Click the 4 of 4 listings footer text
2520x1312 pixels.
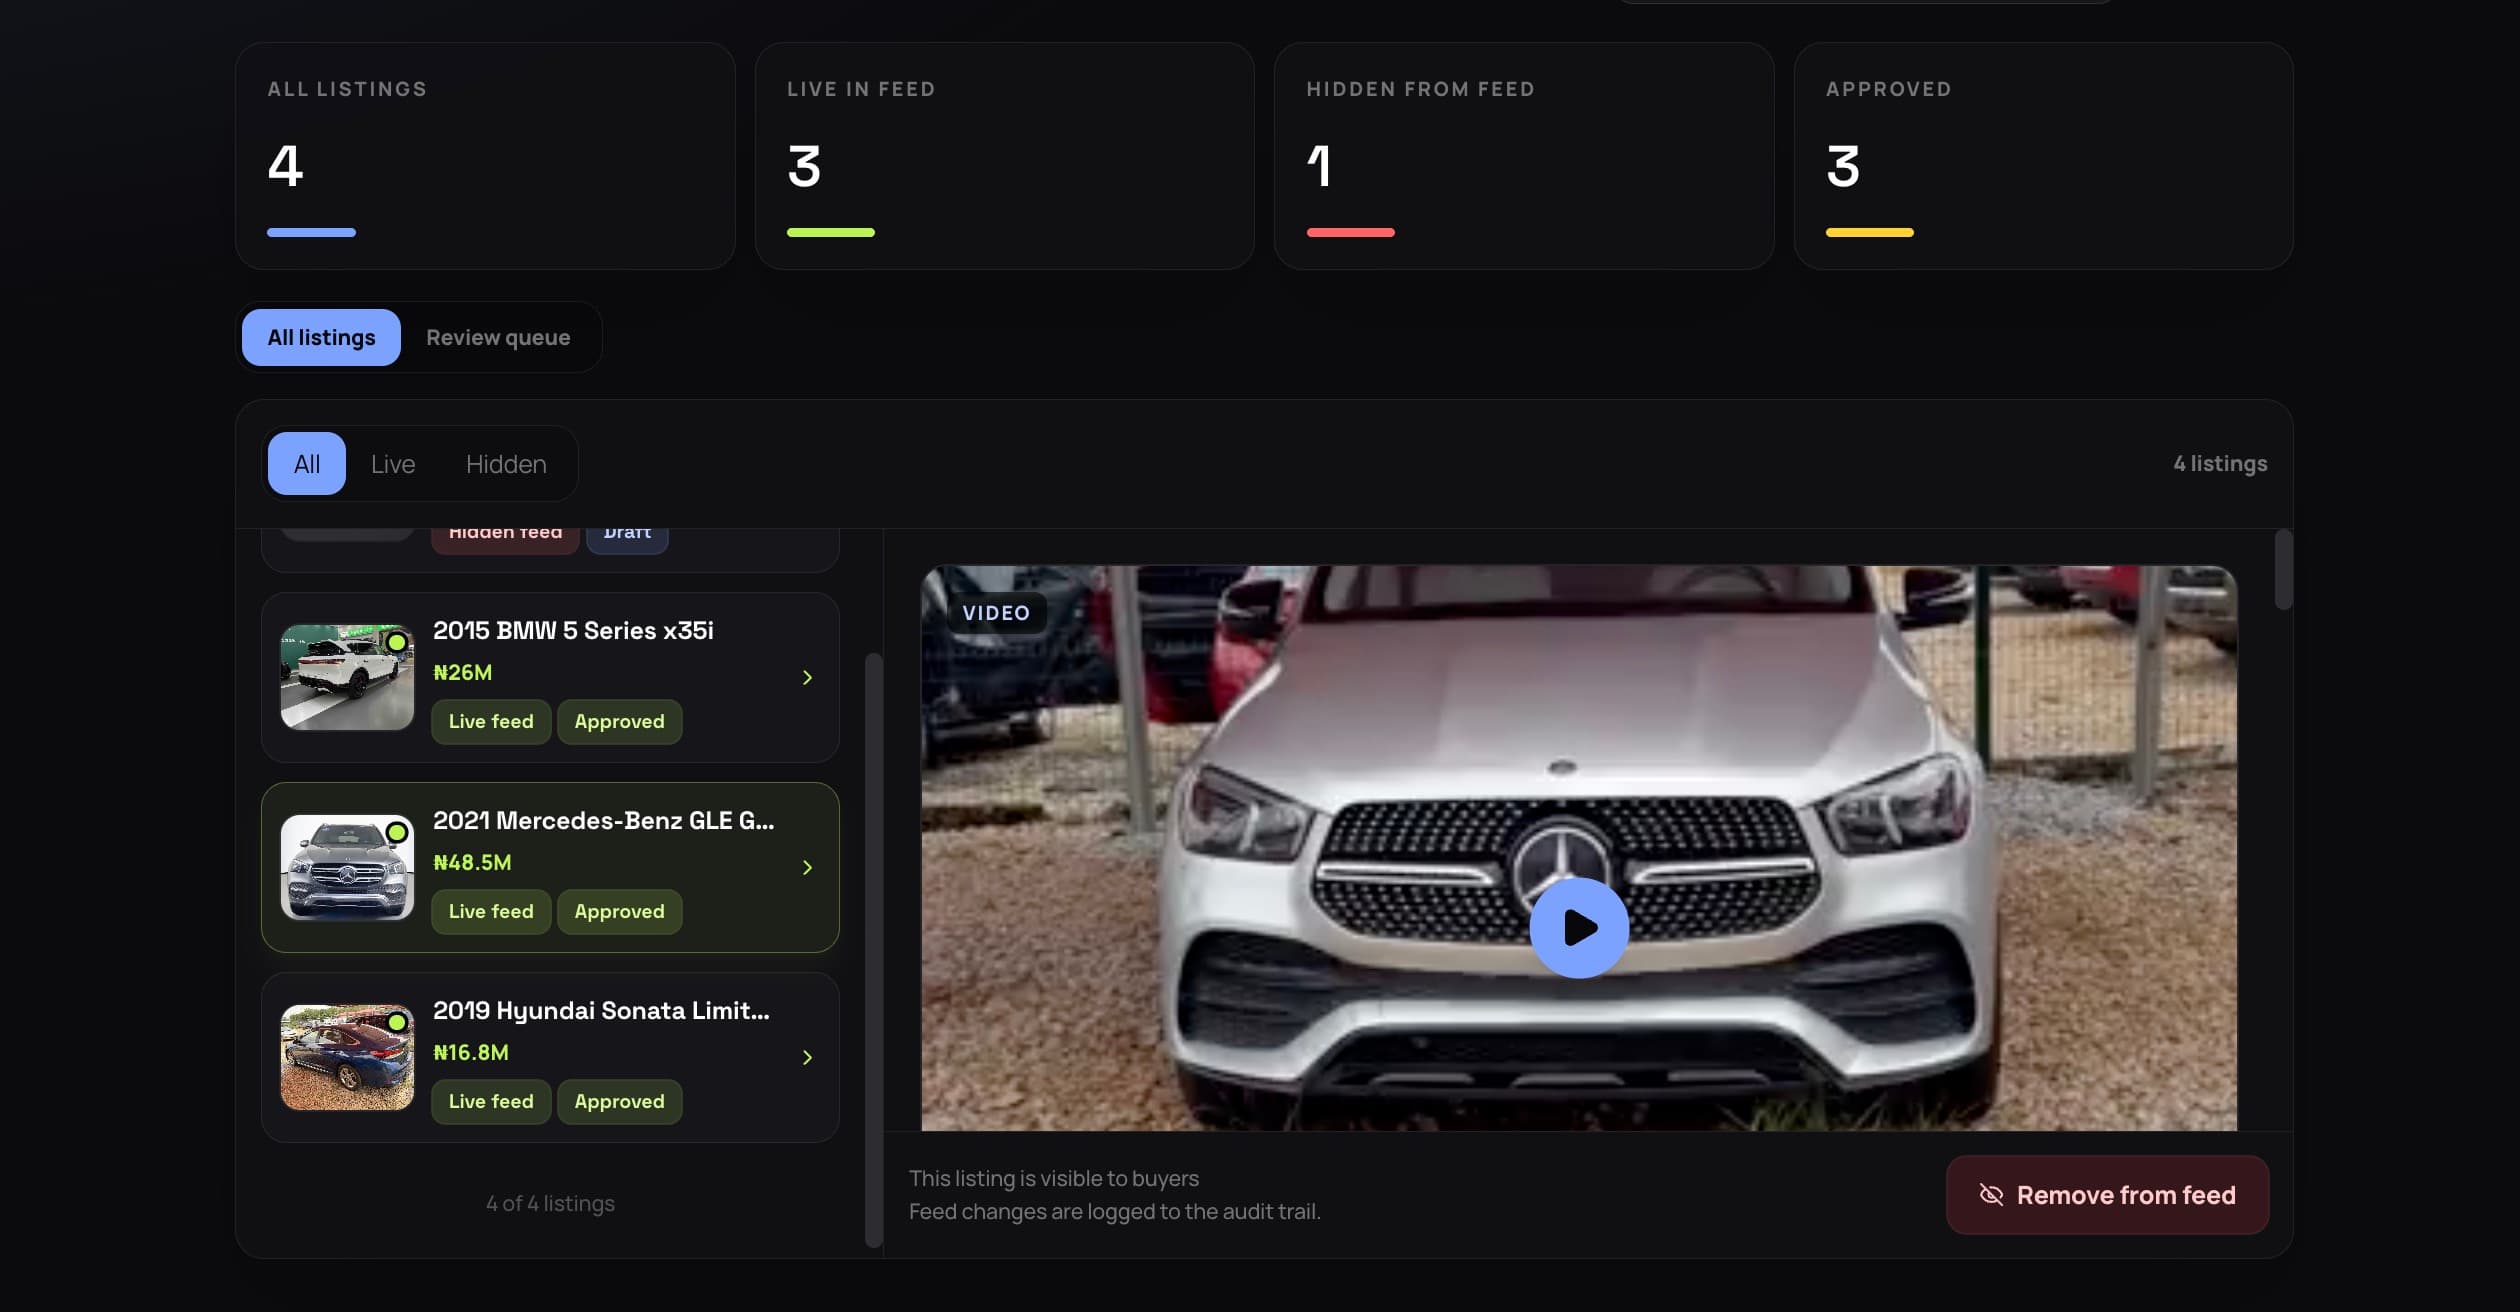pos(550,1203)
